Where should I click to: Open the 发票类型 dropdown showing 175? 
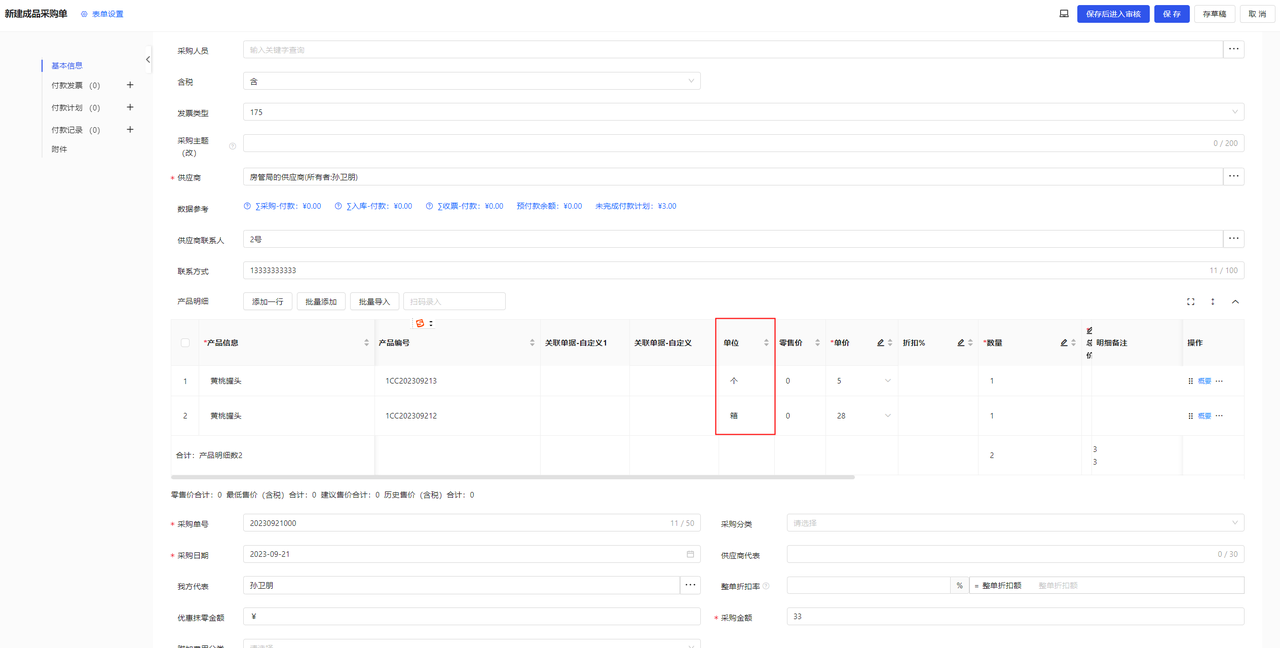click(x=744, y=112)
